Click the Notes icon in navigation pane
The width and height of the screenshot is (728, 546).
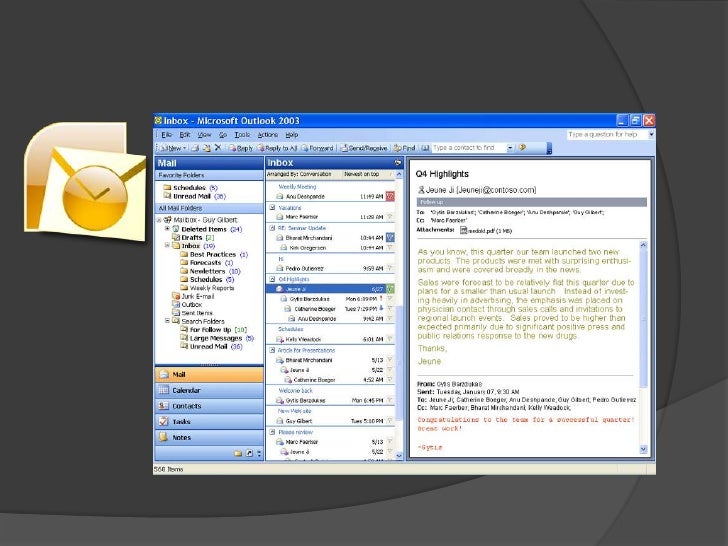(x=163, y=437)
